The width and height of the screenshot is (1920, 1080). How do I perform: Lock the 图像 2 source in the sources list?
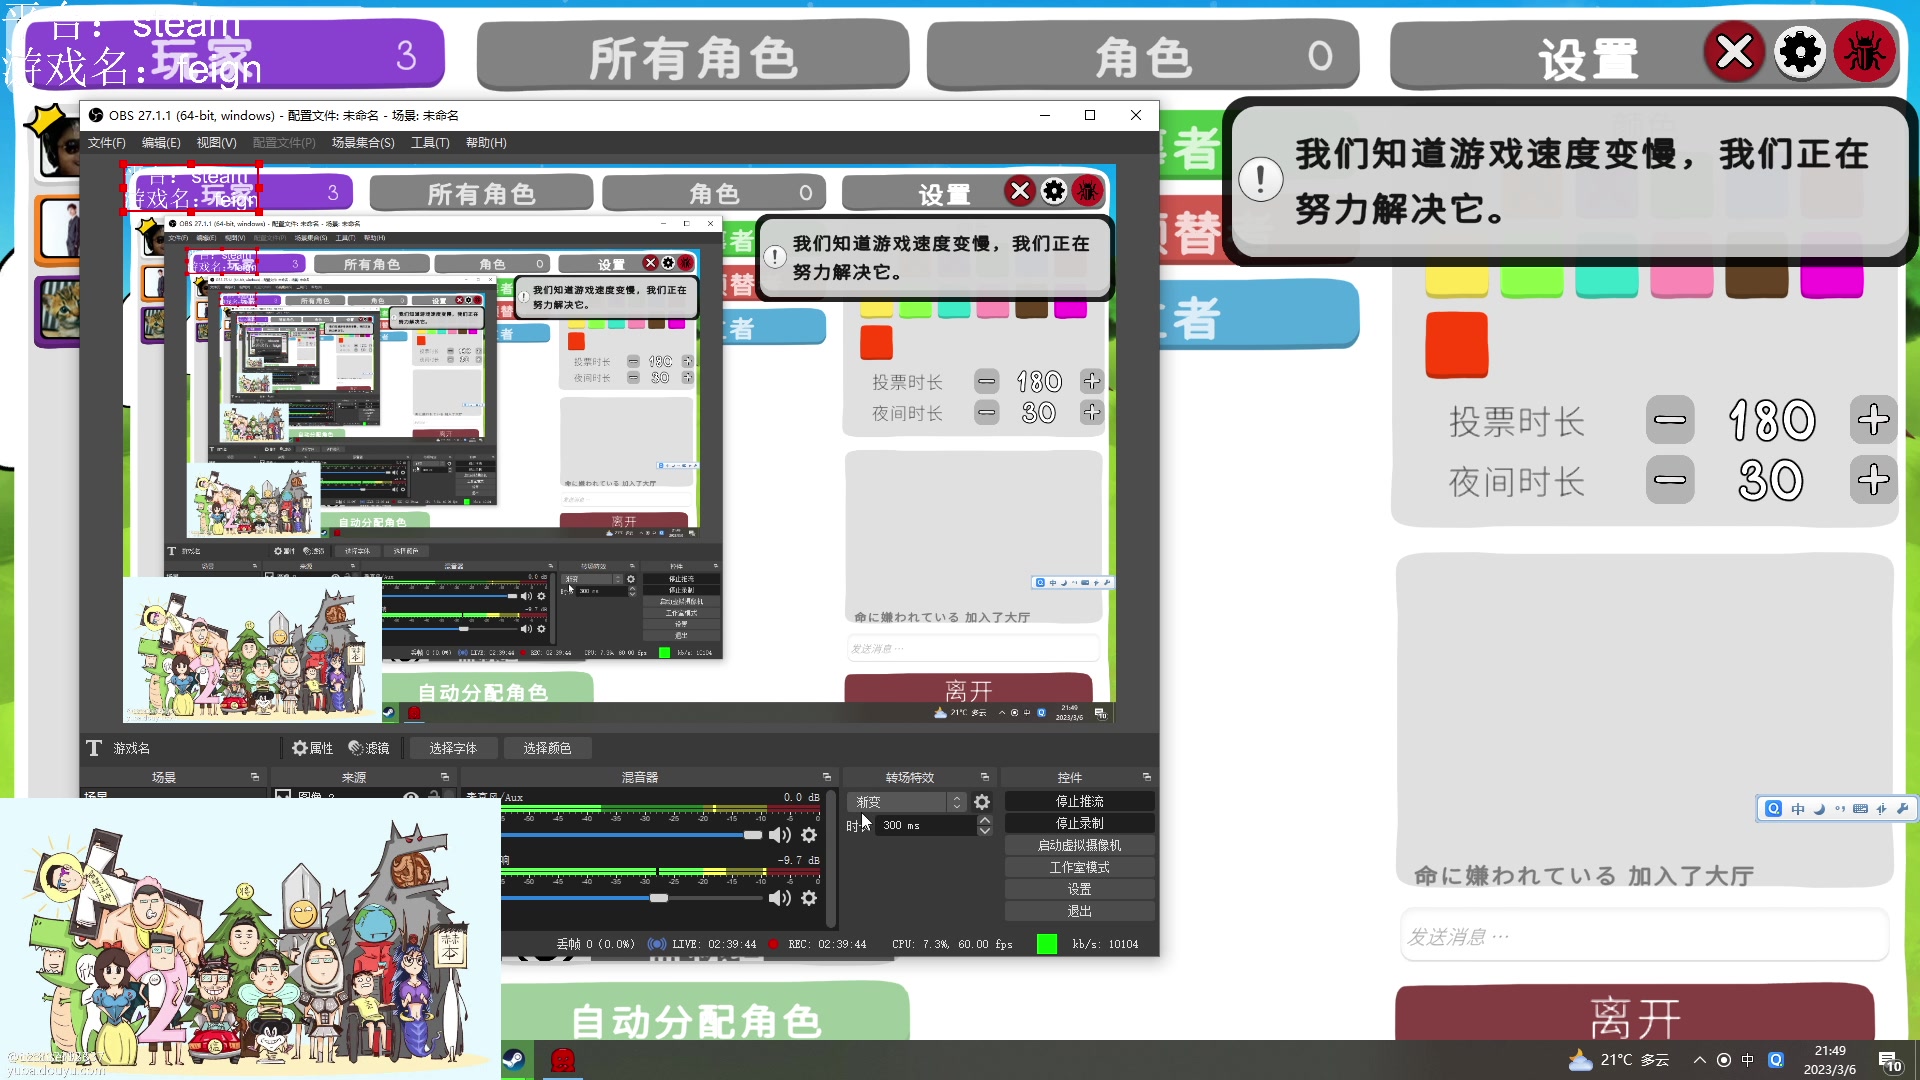coord(433,796)
